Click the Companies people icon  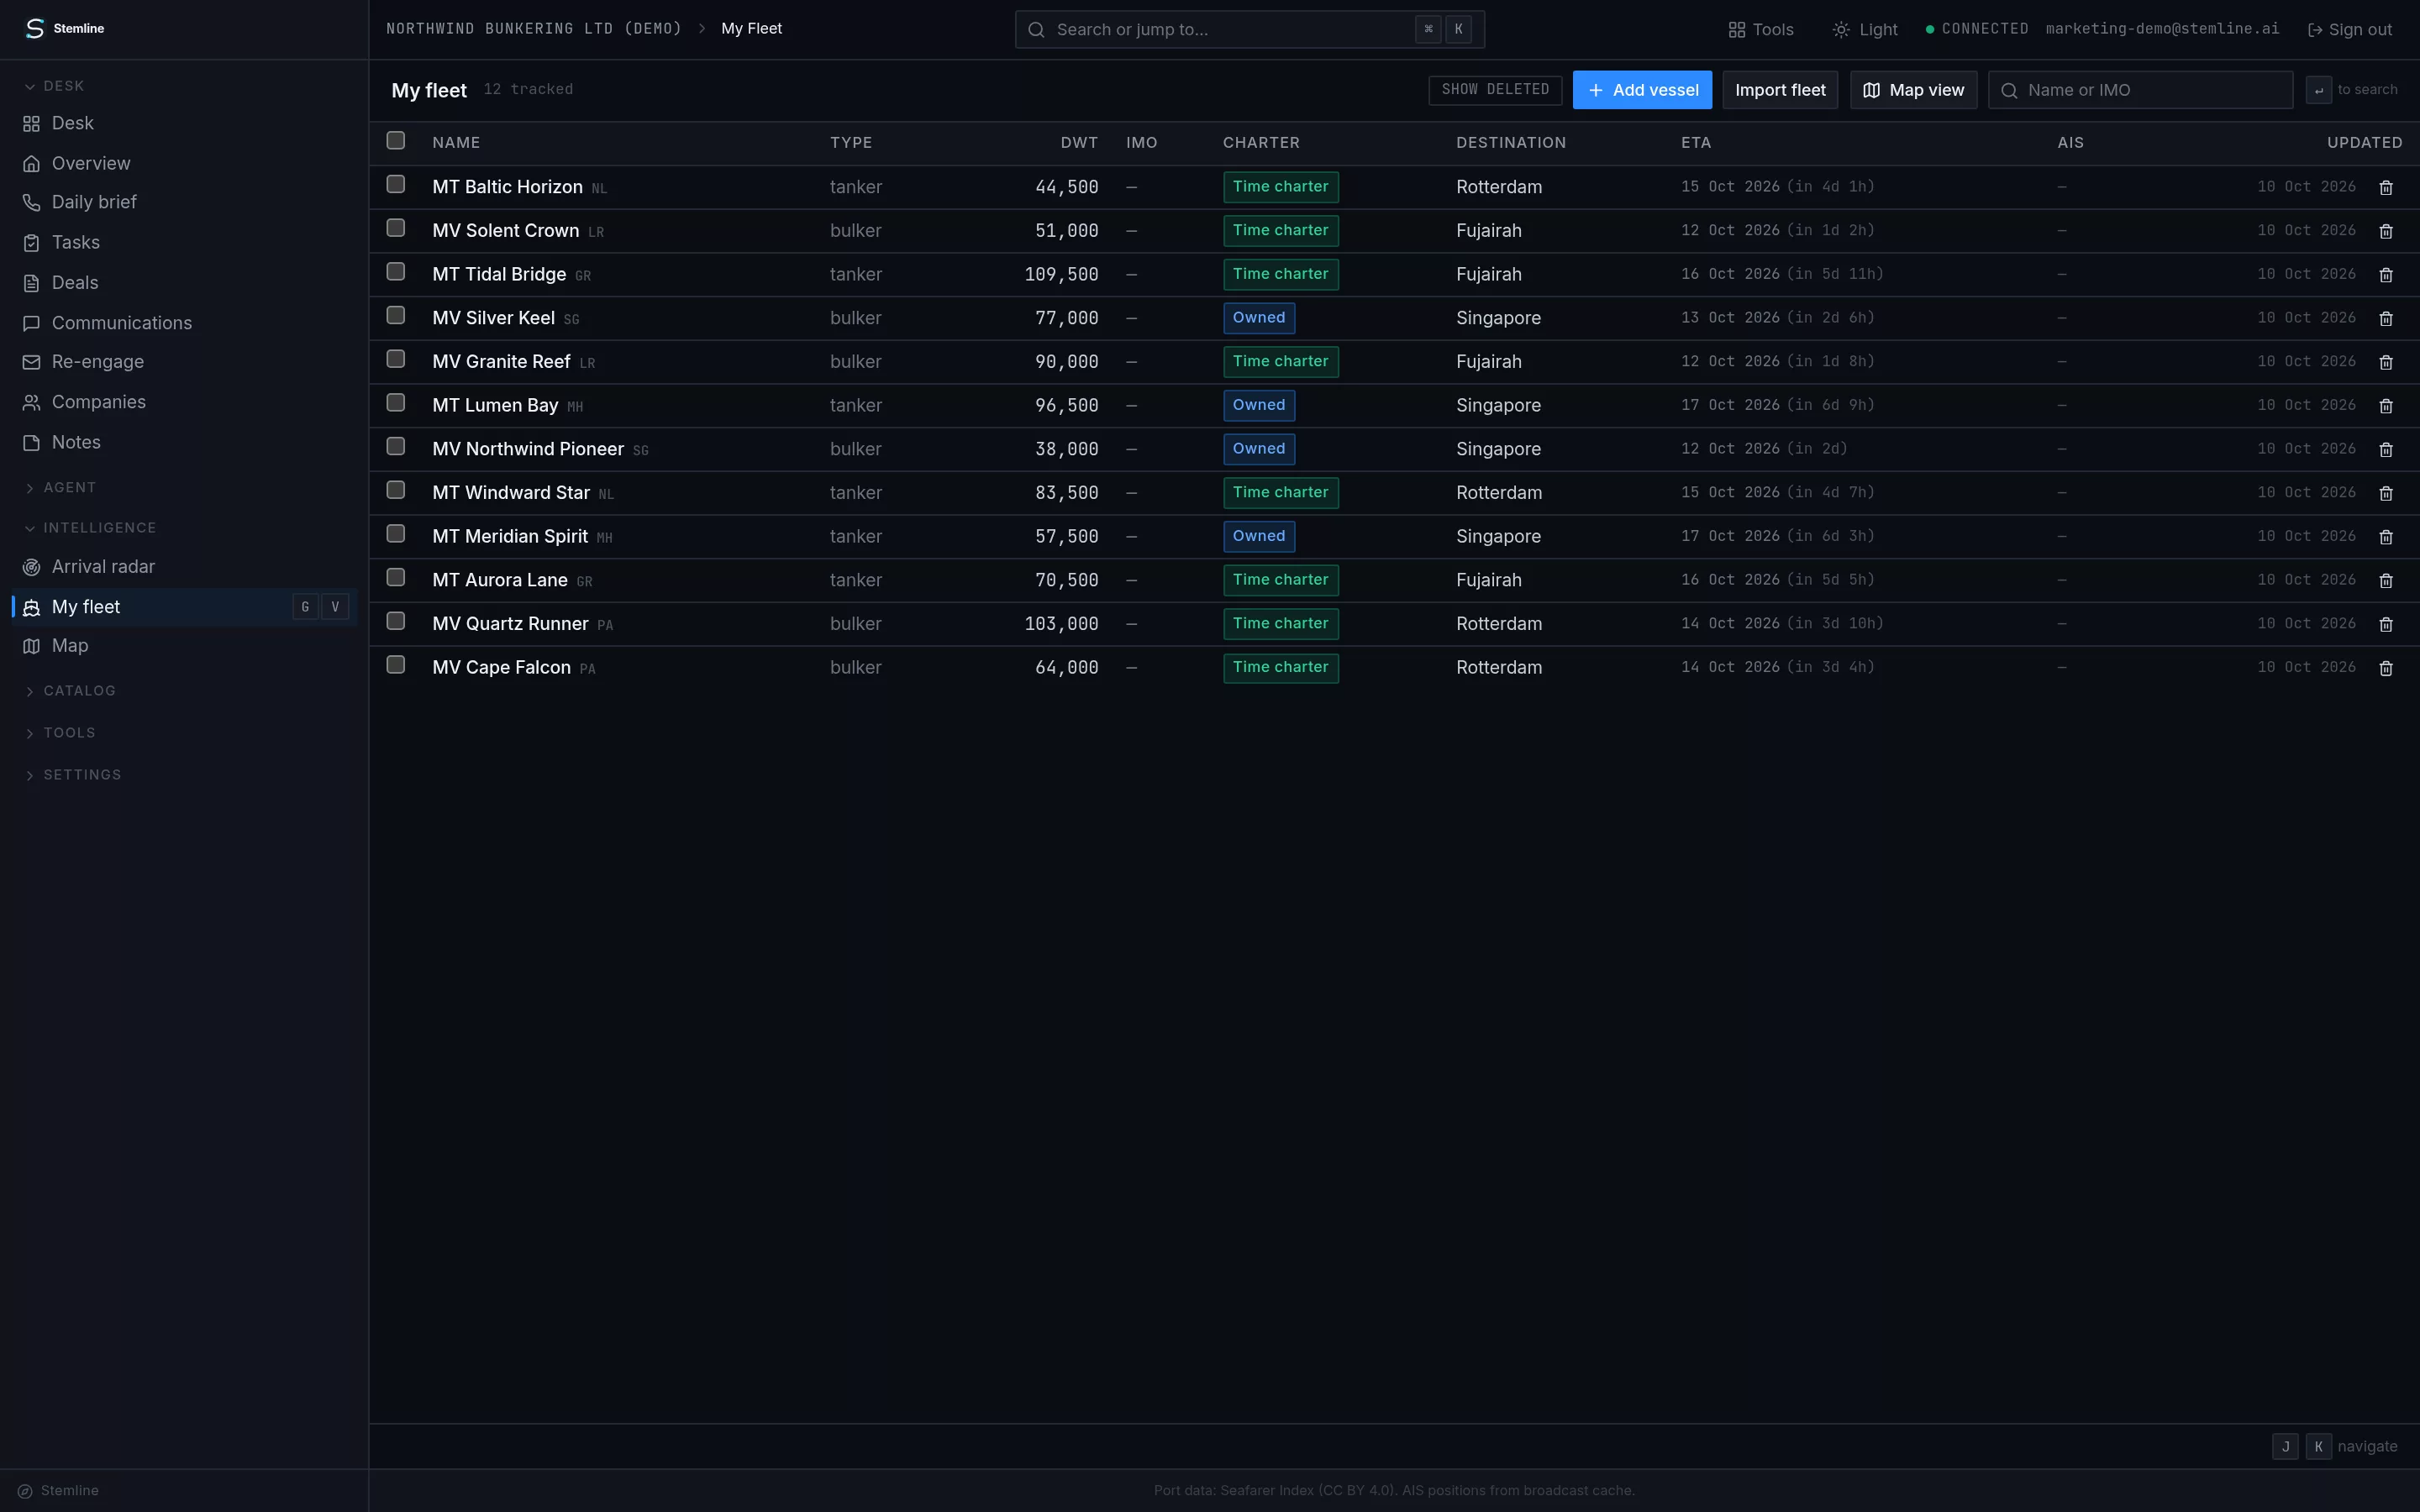[x=31, y=402]
